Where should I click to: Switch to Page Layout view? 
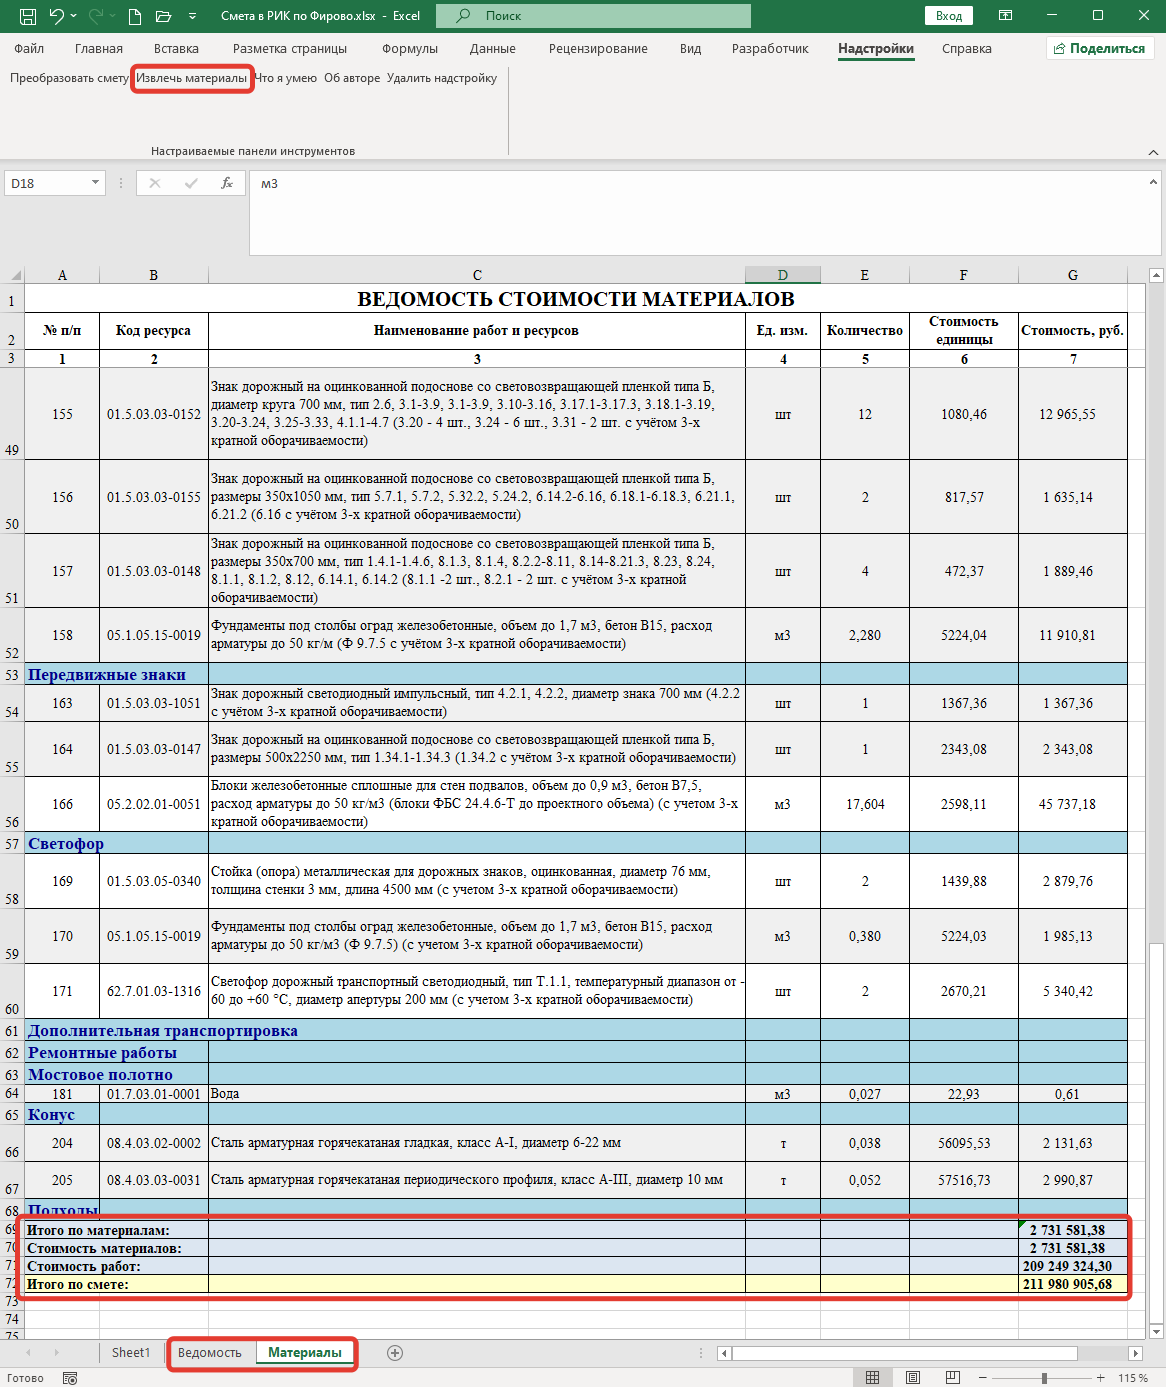(913, 1378)
